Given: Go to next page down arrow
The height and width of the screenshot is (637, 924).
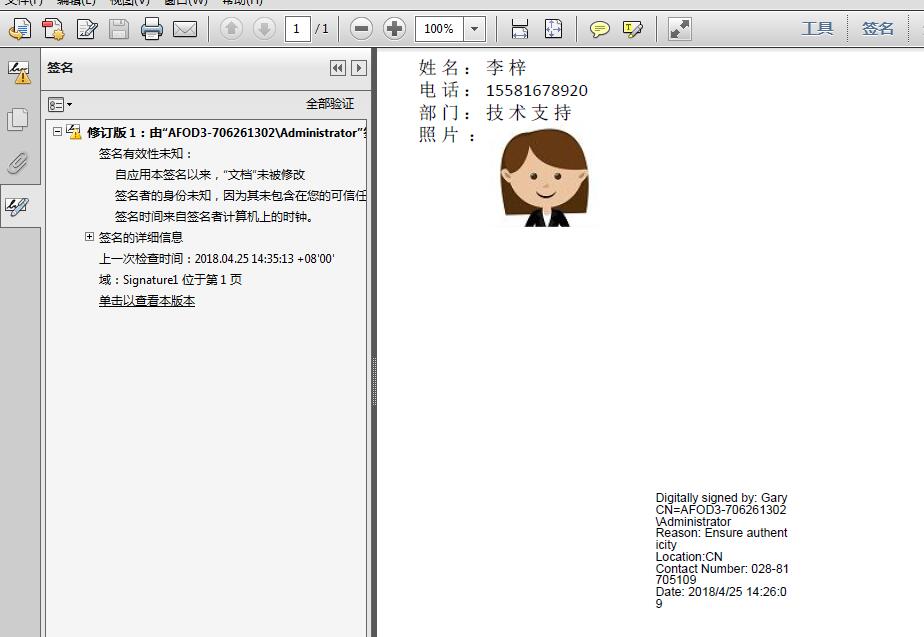Looking at the screenshot, I should tap(264, 29).
